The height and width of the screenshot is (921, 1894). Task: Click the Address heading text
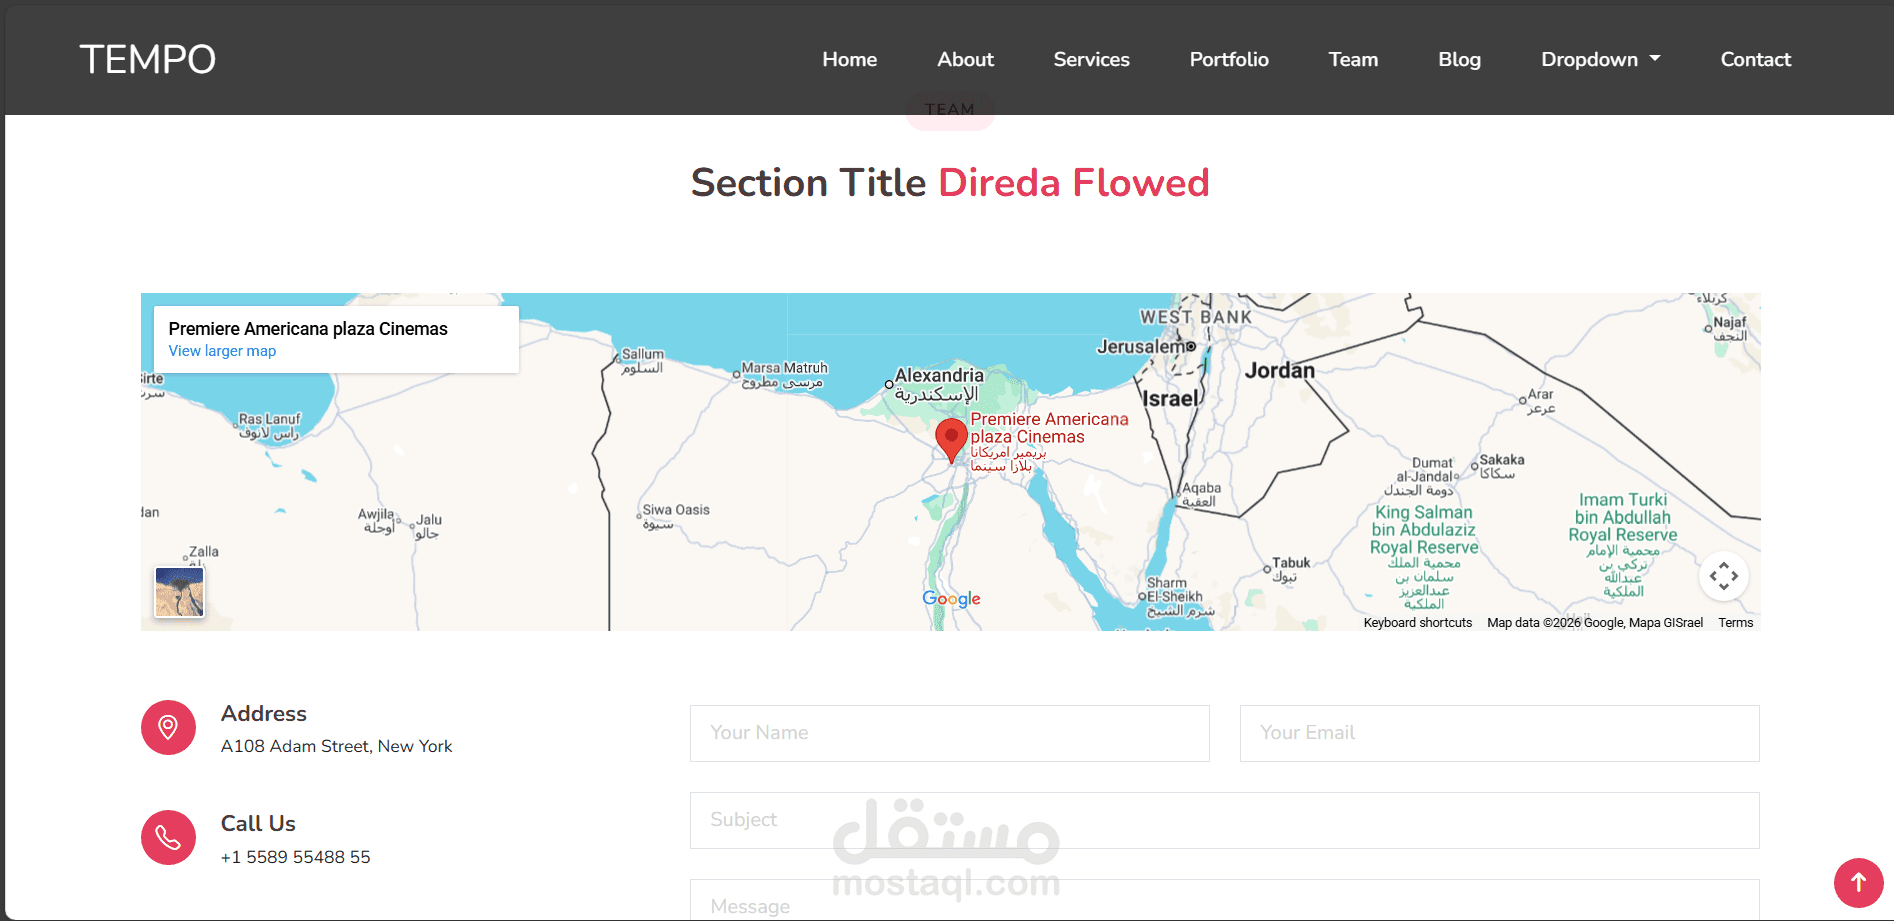(x=264, y=714)
